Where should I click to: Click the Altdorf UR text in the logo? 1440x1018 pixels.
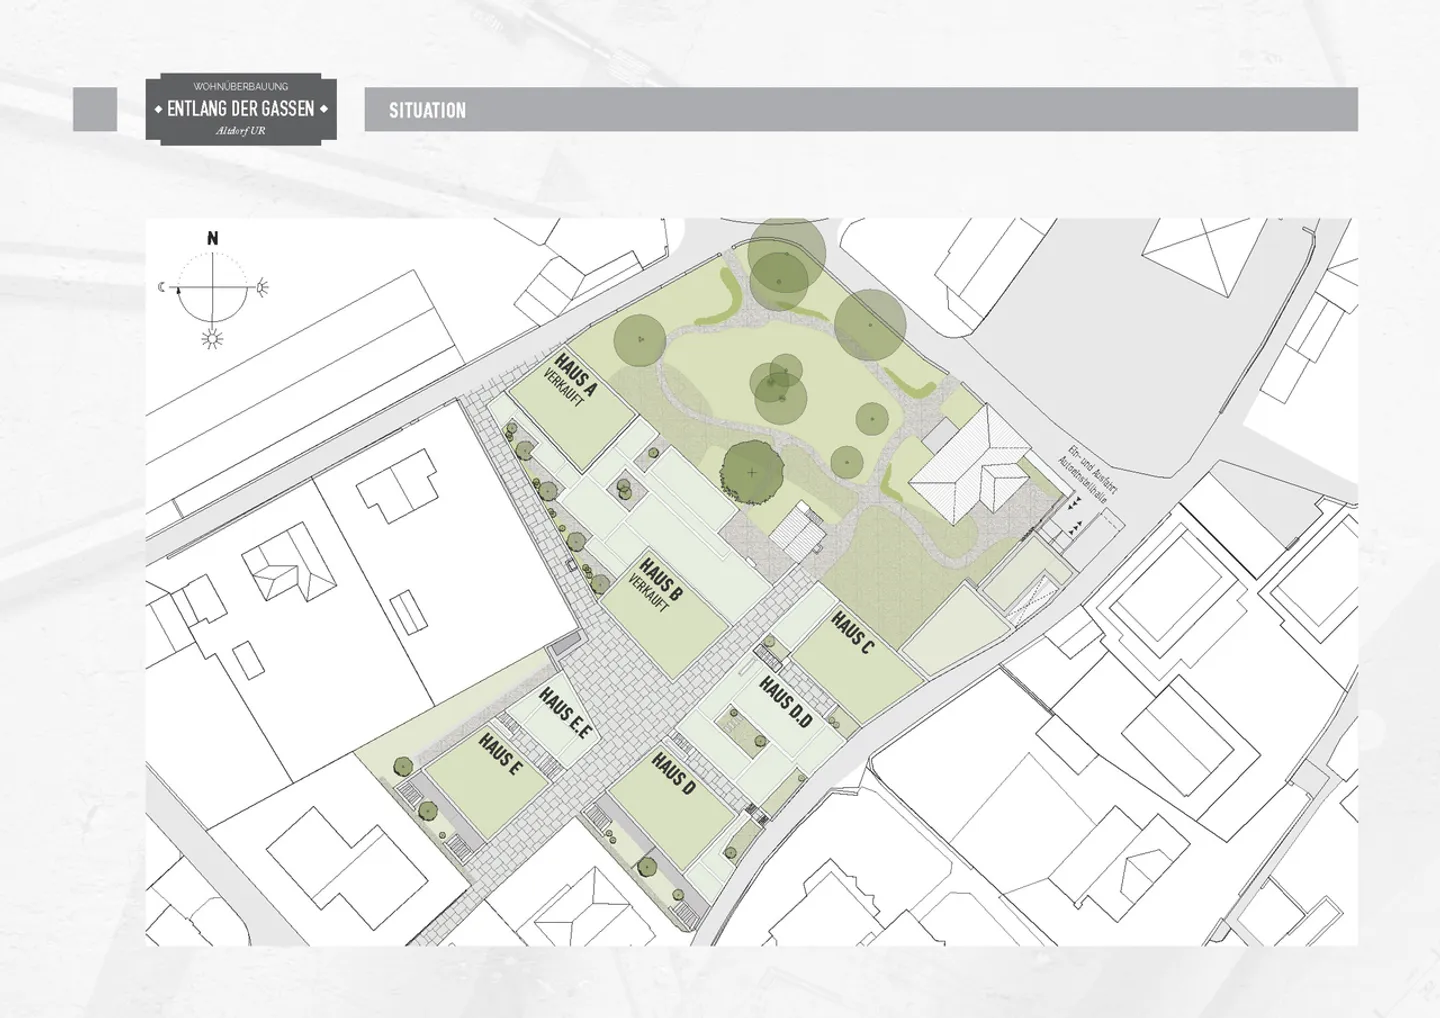(241, 131)
